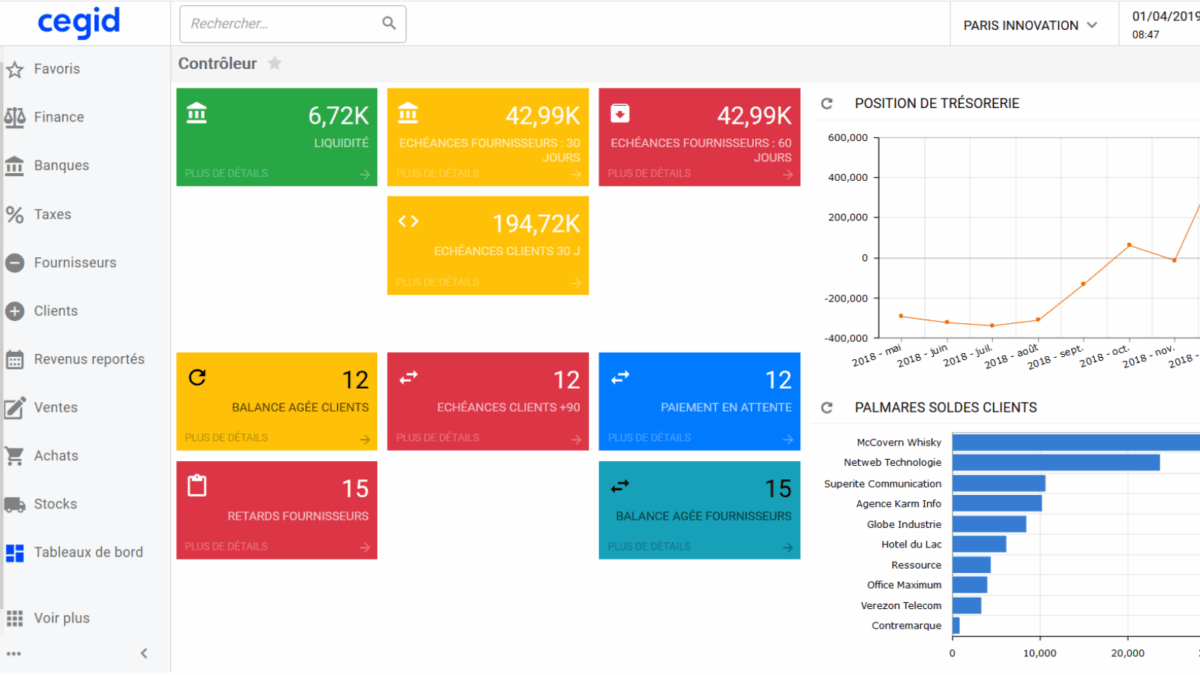Refresh the Position de Trésorerie chart
The image size is (1200, 675).
(x=826, y=104)
